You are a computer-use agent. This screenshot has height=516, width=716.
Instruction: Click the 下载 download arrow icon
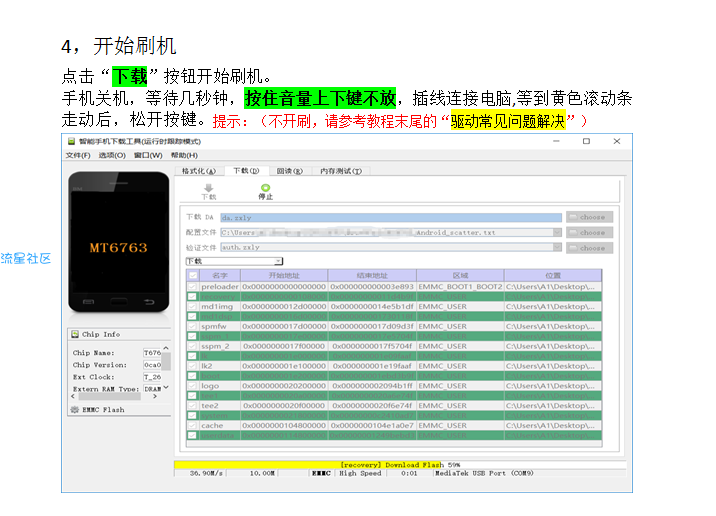tap(209, 188)
